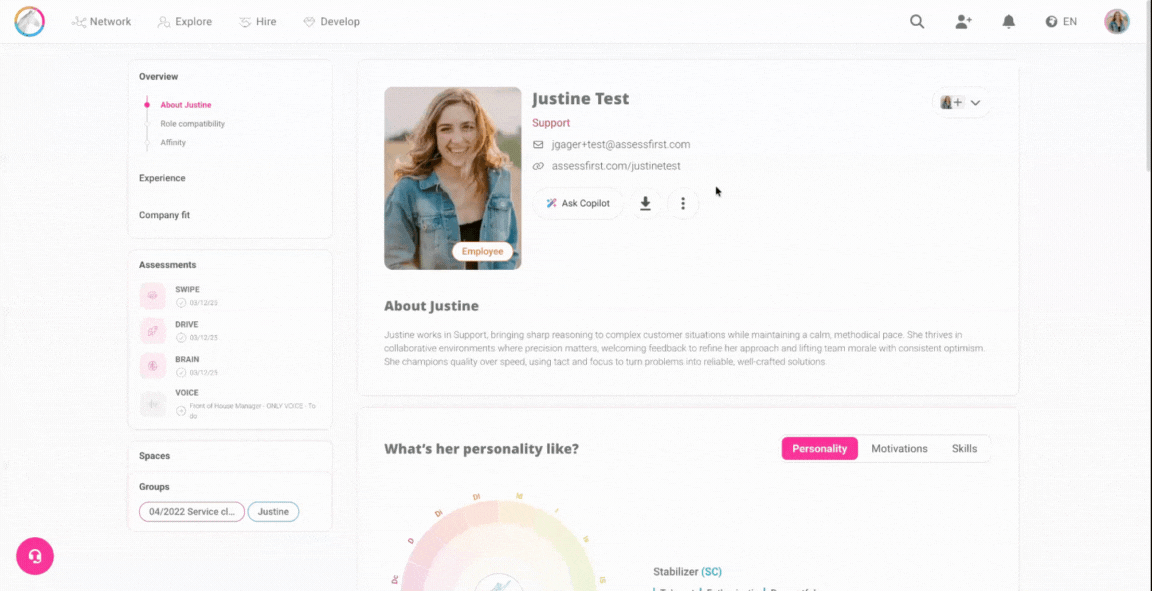This screenshot has width=1152, height=591.
Task: Click the add user icon in header
Action: pyautogui.click(x=963, y=21)
